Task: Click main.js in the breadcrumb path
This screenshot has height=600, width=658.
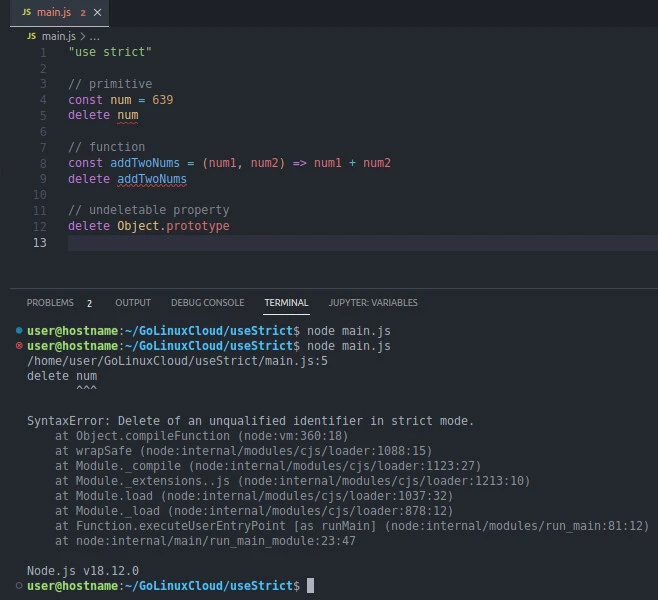Action: (59, 37)
